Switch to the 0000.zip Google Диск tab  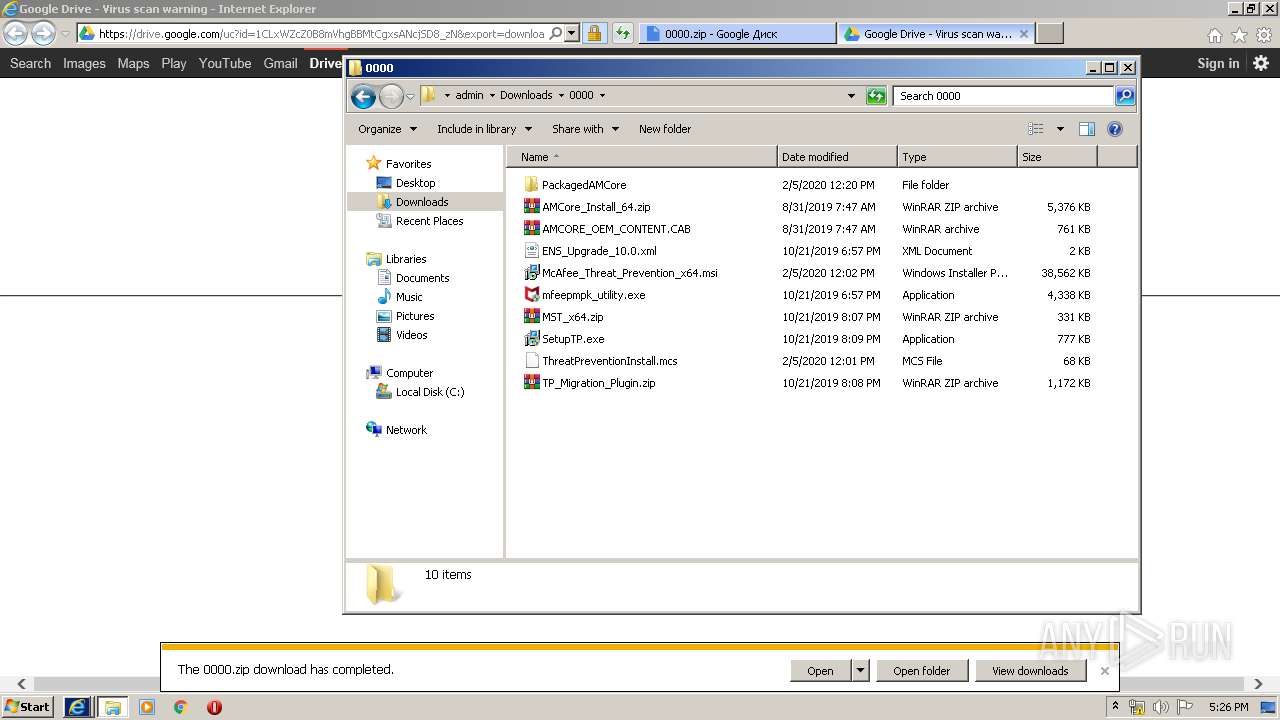coord(737,34)
